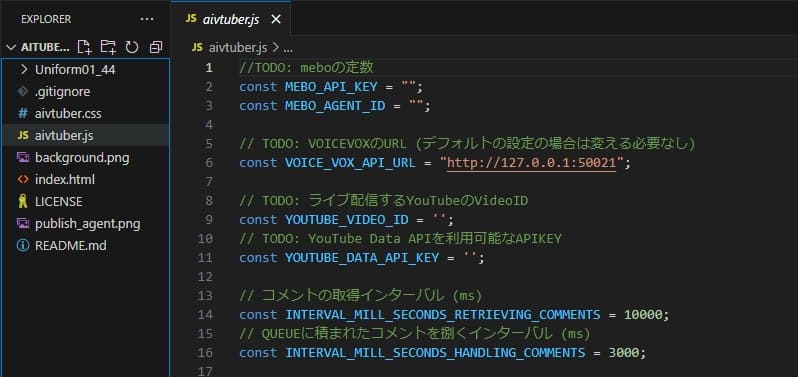
Task: Refresh the Explorer file tree
Action: [132, 47]
